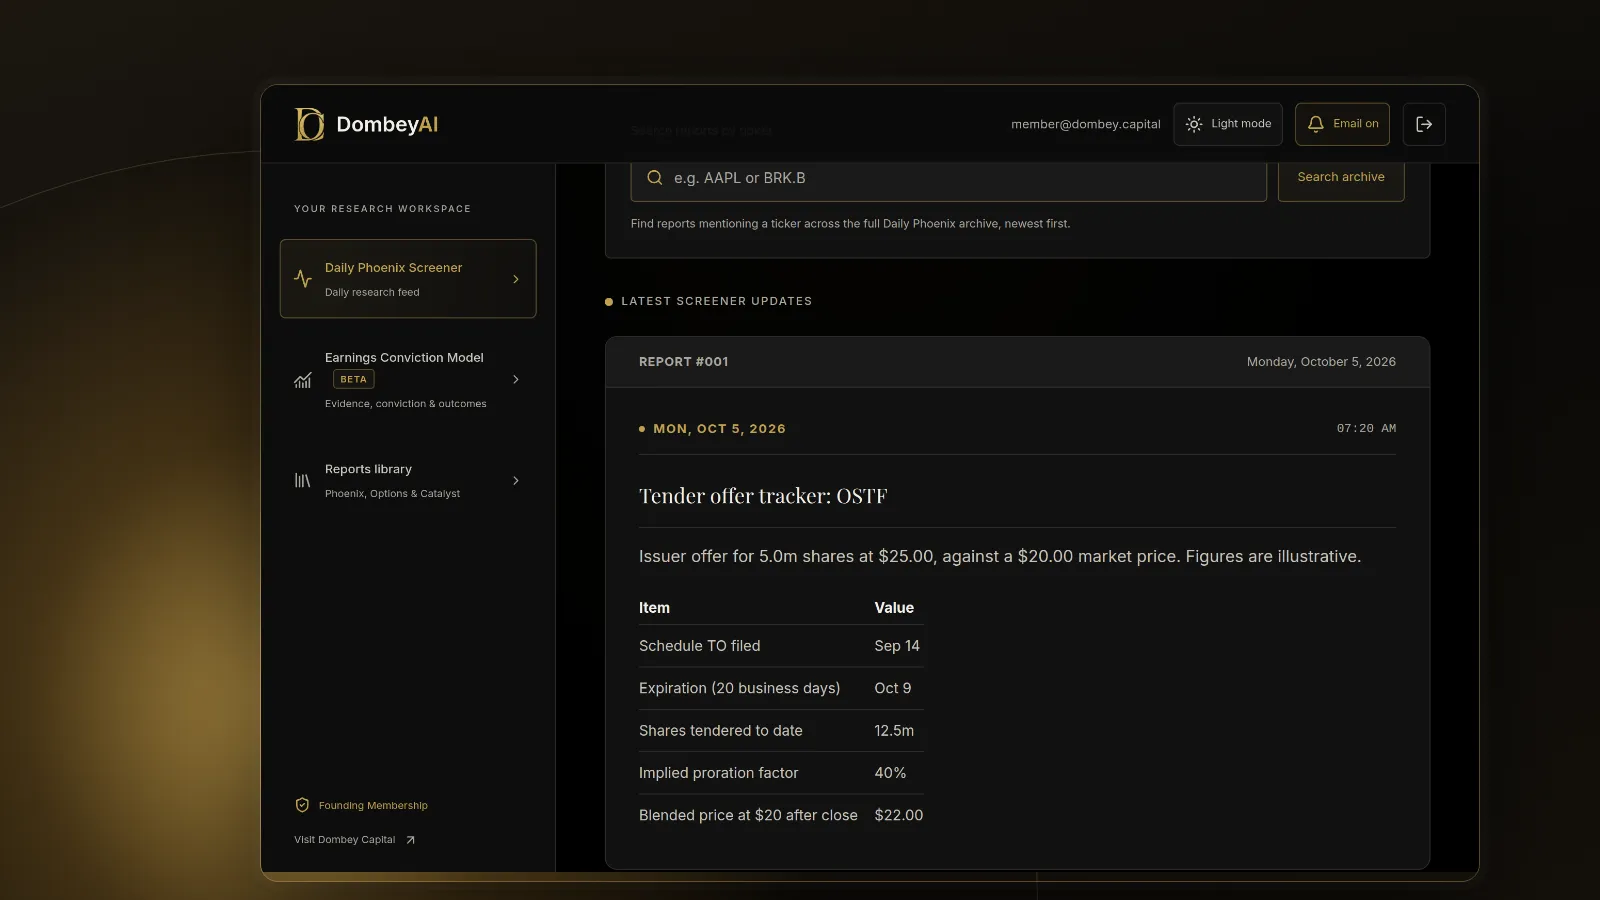This screenshot has height=900, width=1600.
Task: Click the 40% value
Action: (890, 773)
